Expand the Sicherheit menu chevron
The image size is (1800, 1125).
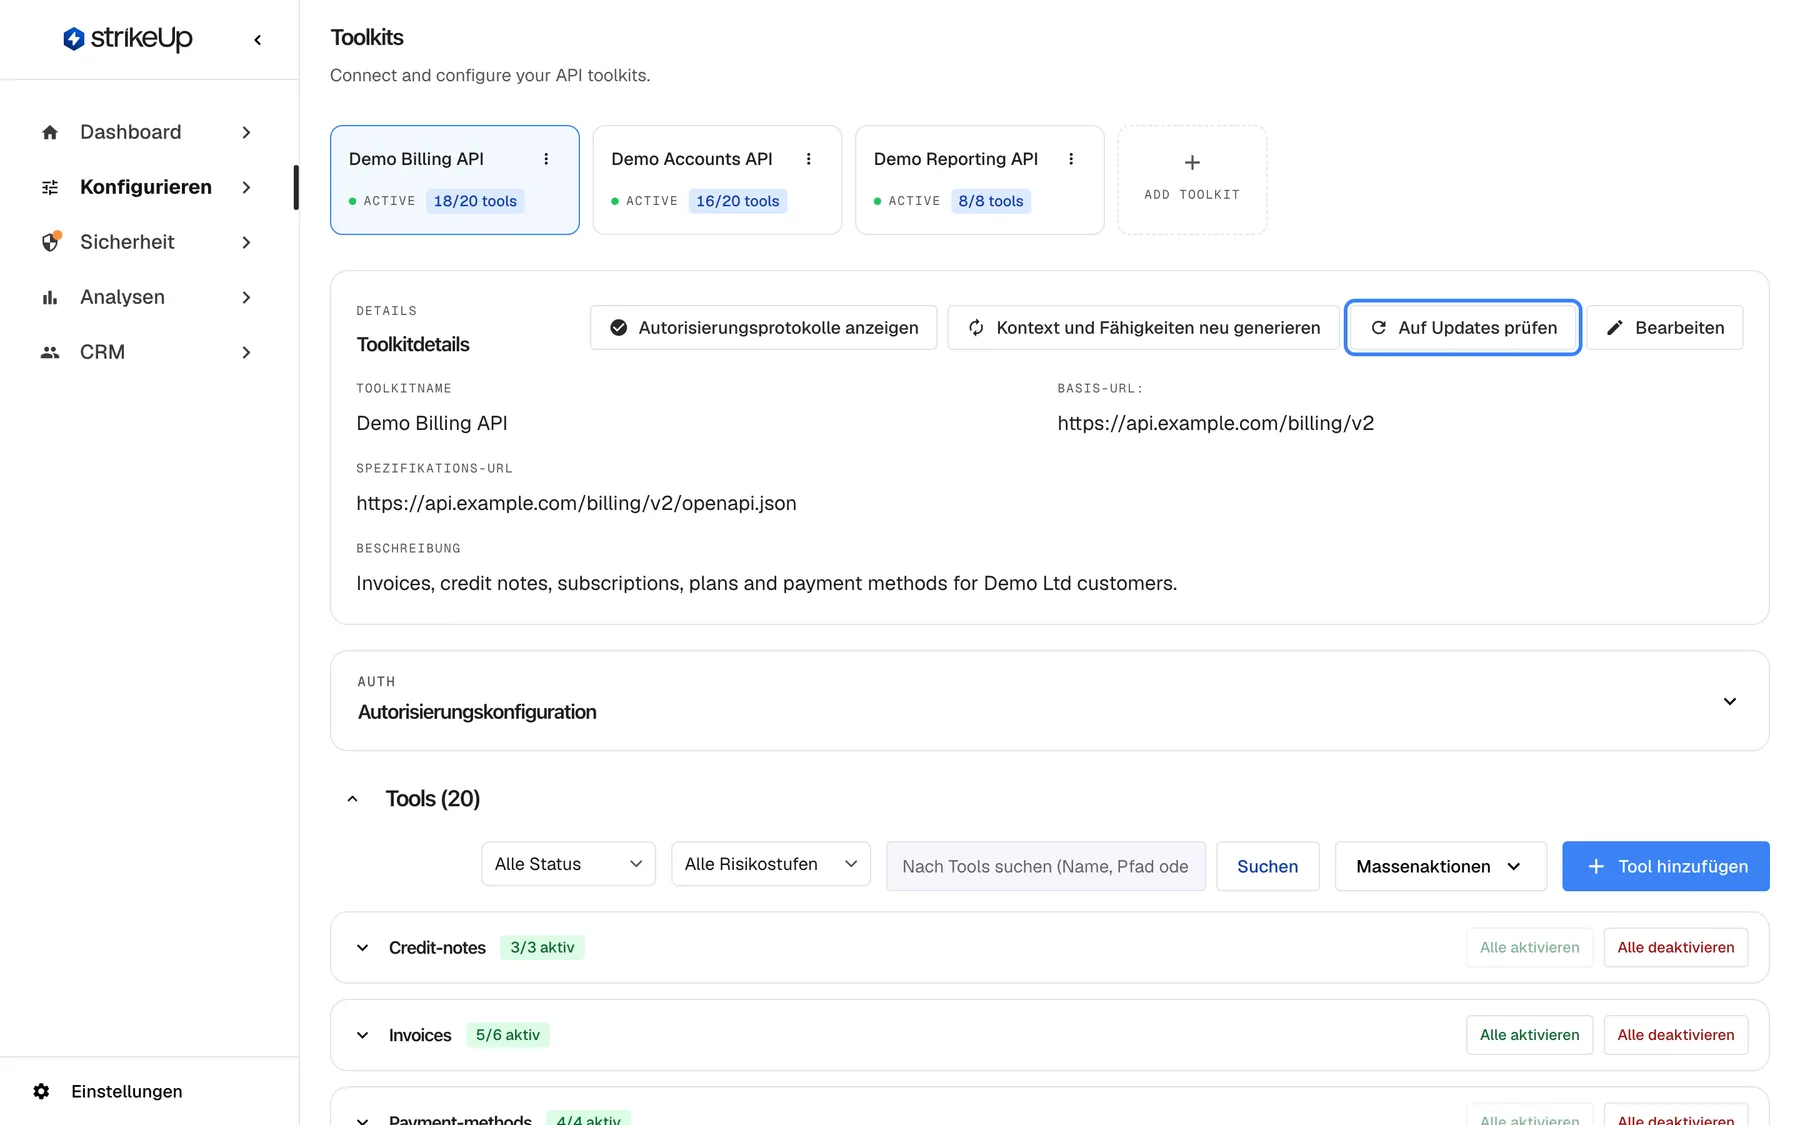coord(246,242)
